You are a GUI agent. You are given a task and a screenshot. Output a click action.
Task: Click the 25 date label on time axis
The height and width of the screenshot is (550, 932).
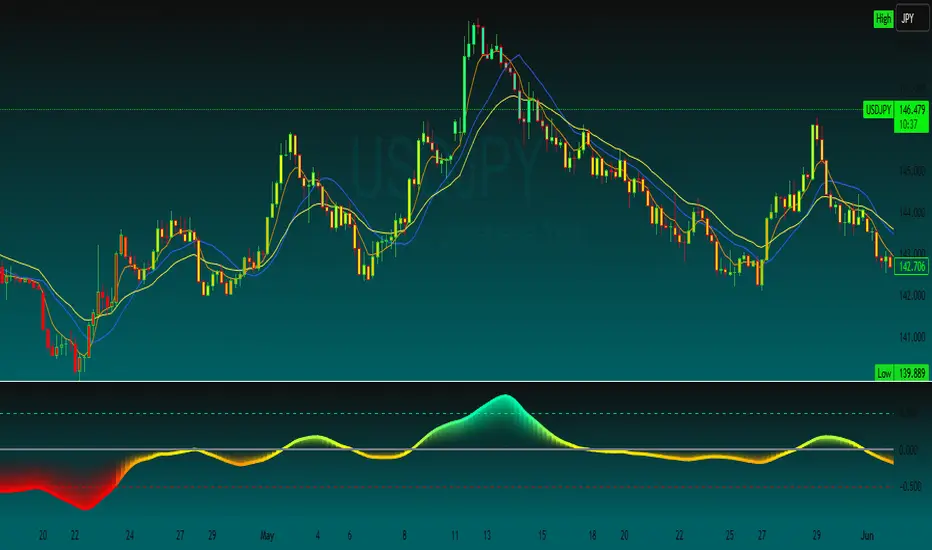[730, 536]
